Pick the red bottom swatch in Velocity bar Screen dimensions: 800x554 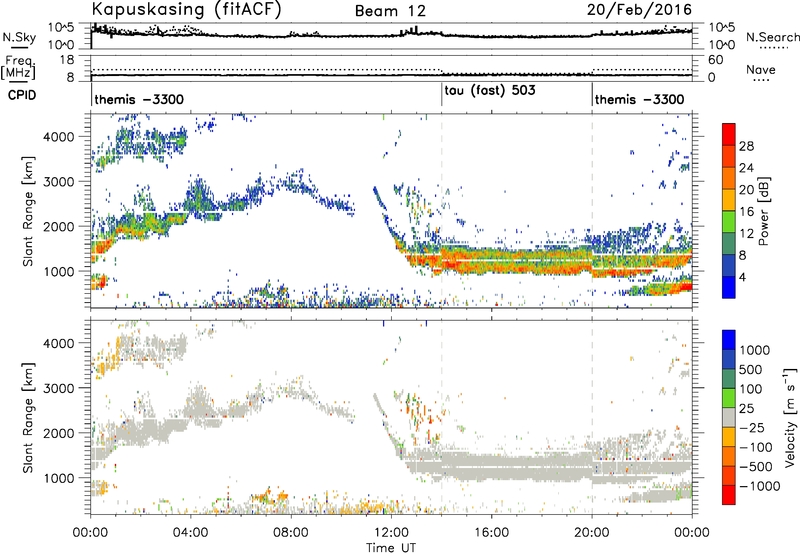point(729,495)
